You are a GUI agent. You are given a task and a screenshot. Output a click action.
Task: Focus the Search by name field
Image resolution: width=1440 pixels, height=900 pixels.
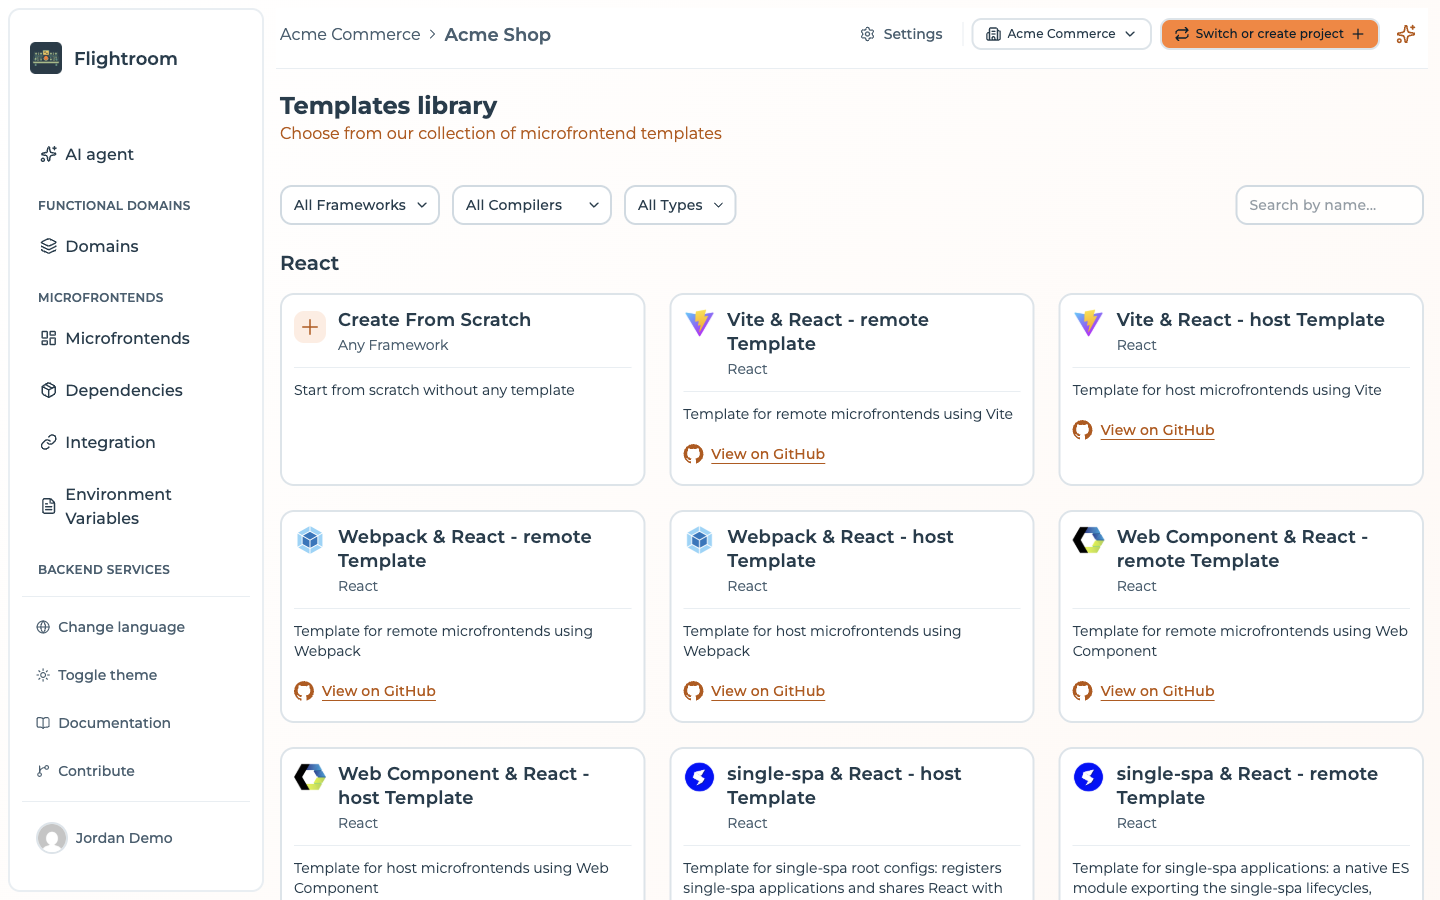click(1329, 205)
